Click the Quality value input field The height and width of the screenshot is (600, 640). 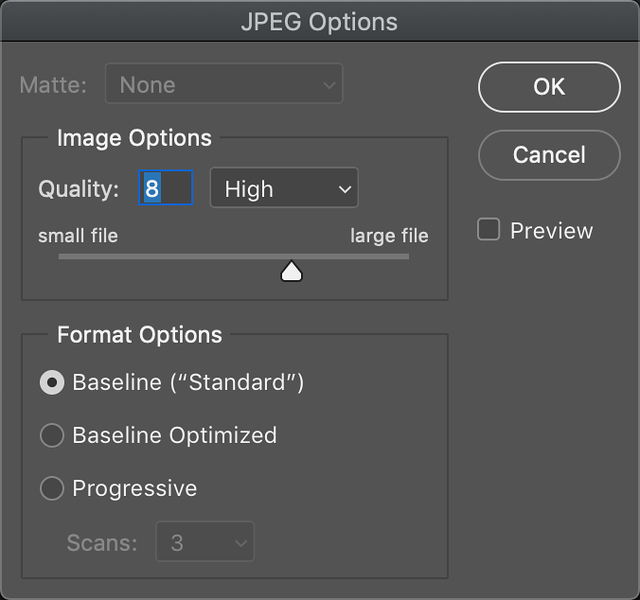click(166, 188)
